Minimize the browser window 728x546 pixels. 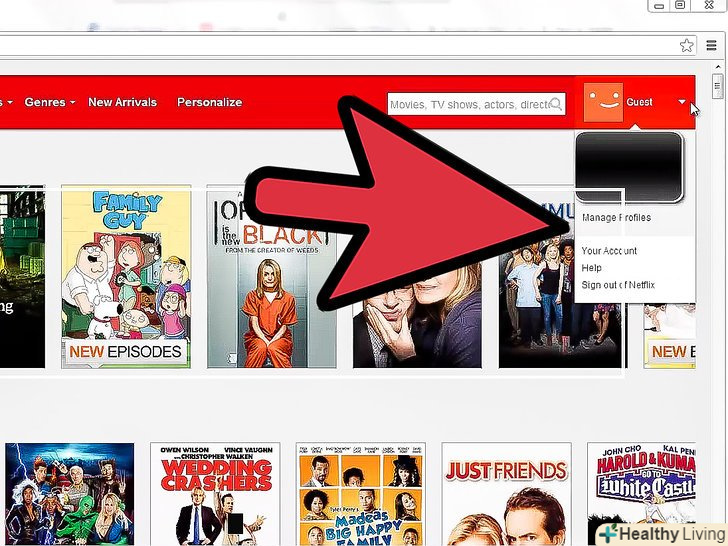[x=659, y=6]
